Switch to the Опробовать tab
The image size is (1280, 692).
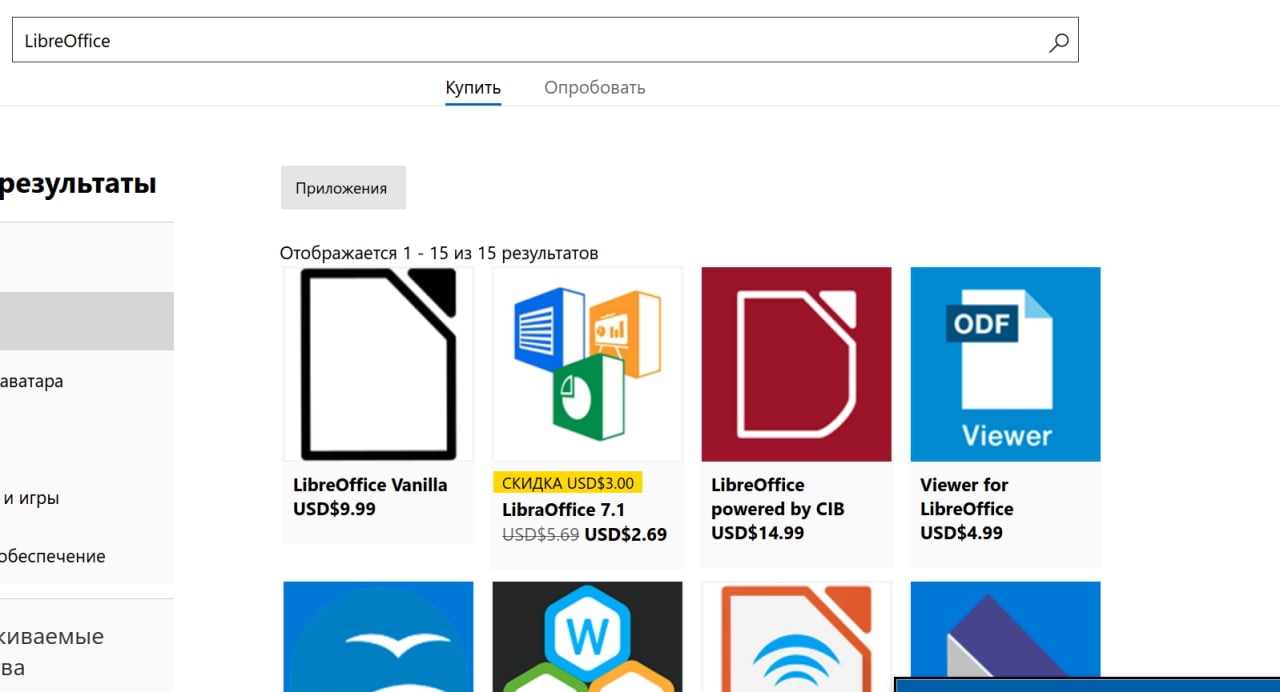click(x=595, y=88)
